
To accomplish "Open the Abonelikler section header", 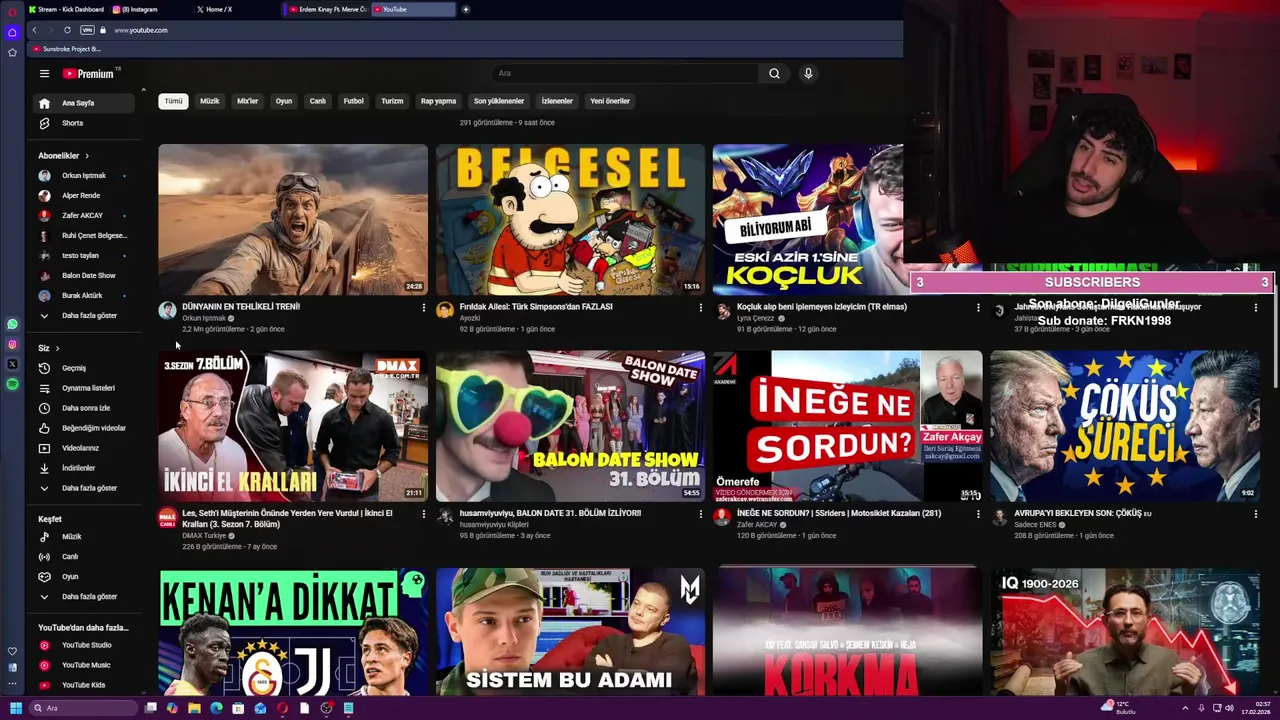I will coord(63,156).
